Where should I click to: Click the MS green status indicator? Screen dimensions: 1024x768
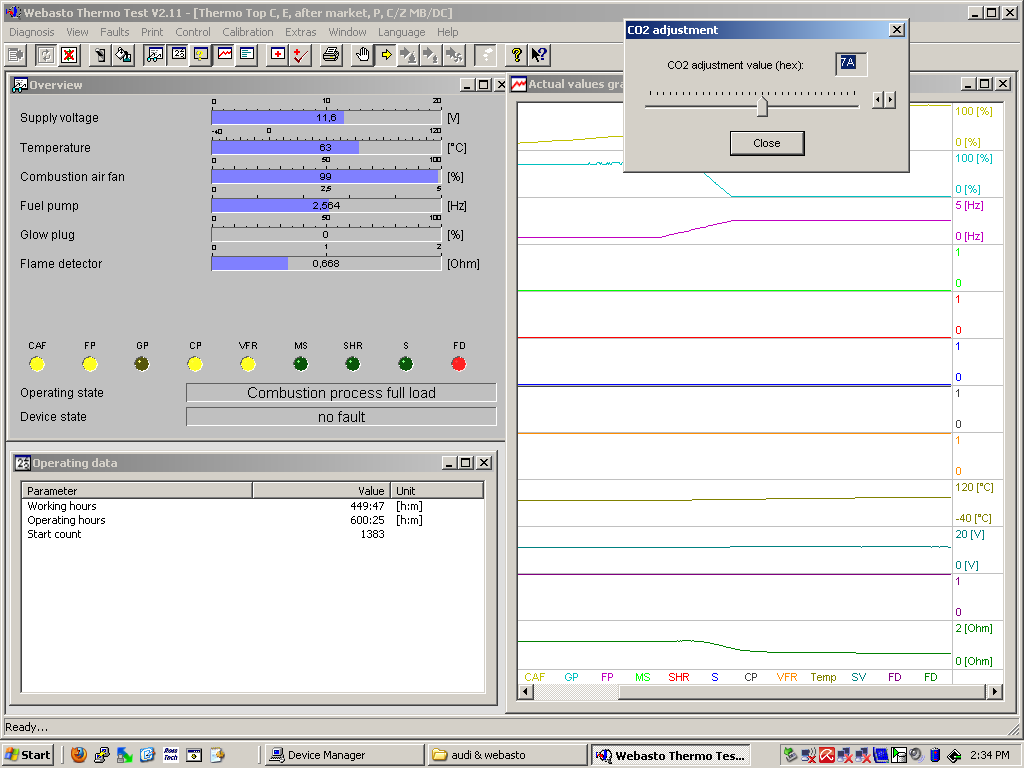[301, 364]
